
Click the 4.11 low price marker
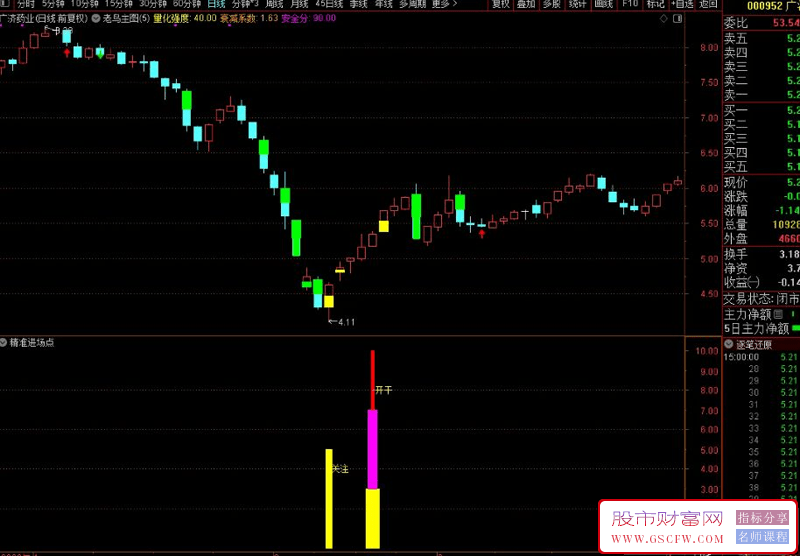pos(342,322)
